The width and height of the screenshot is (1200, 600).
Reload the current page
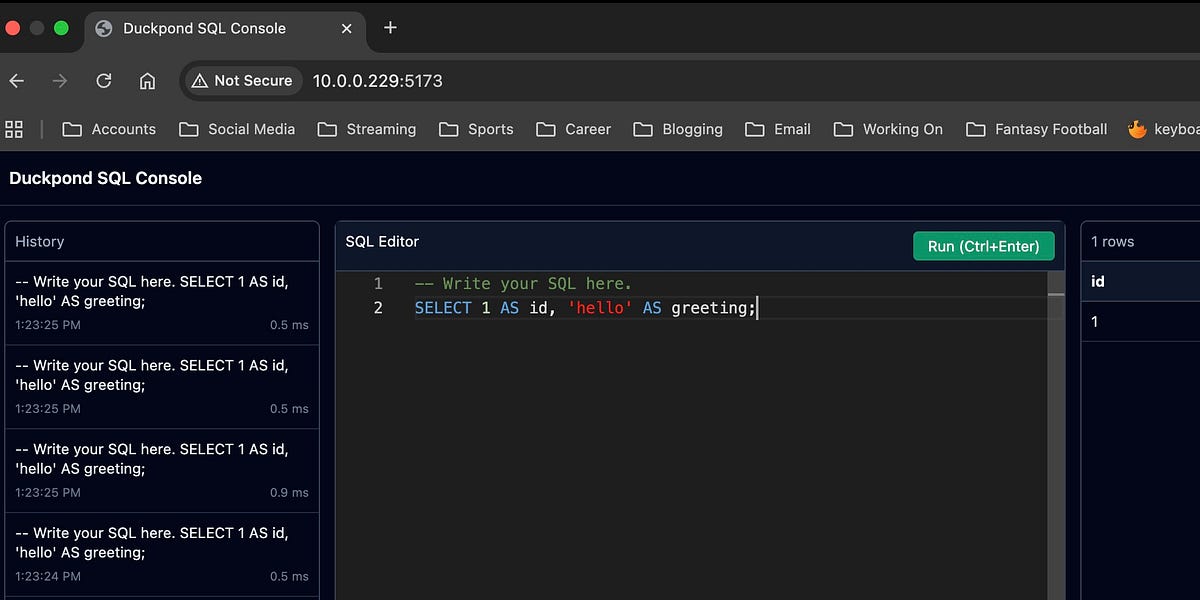[x=103, y=81]
